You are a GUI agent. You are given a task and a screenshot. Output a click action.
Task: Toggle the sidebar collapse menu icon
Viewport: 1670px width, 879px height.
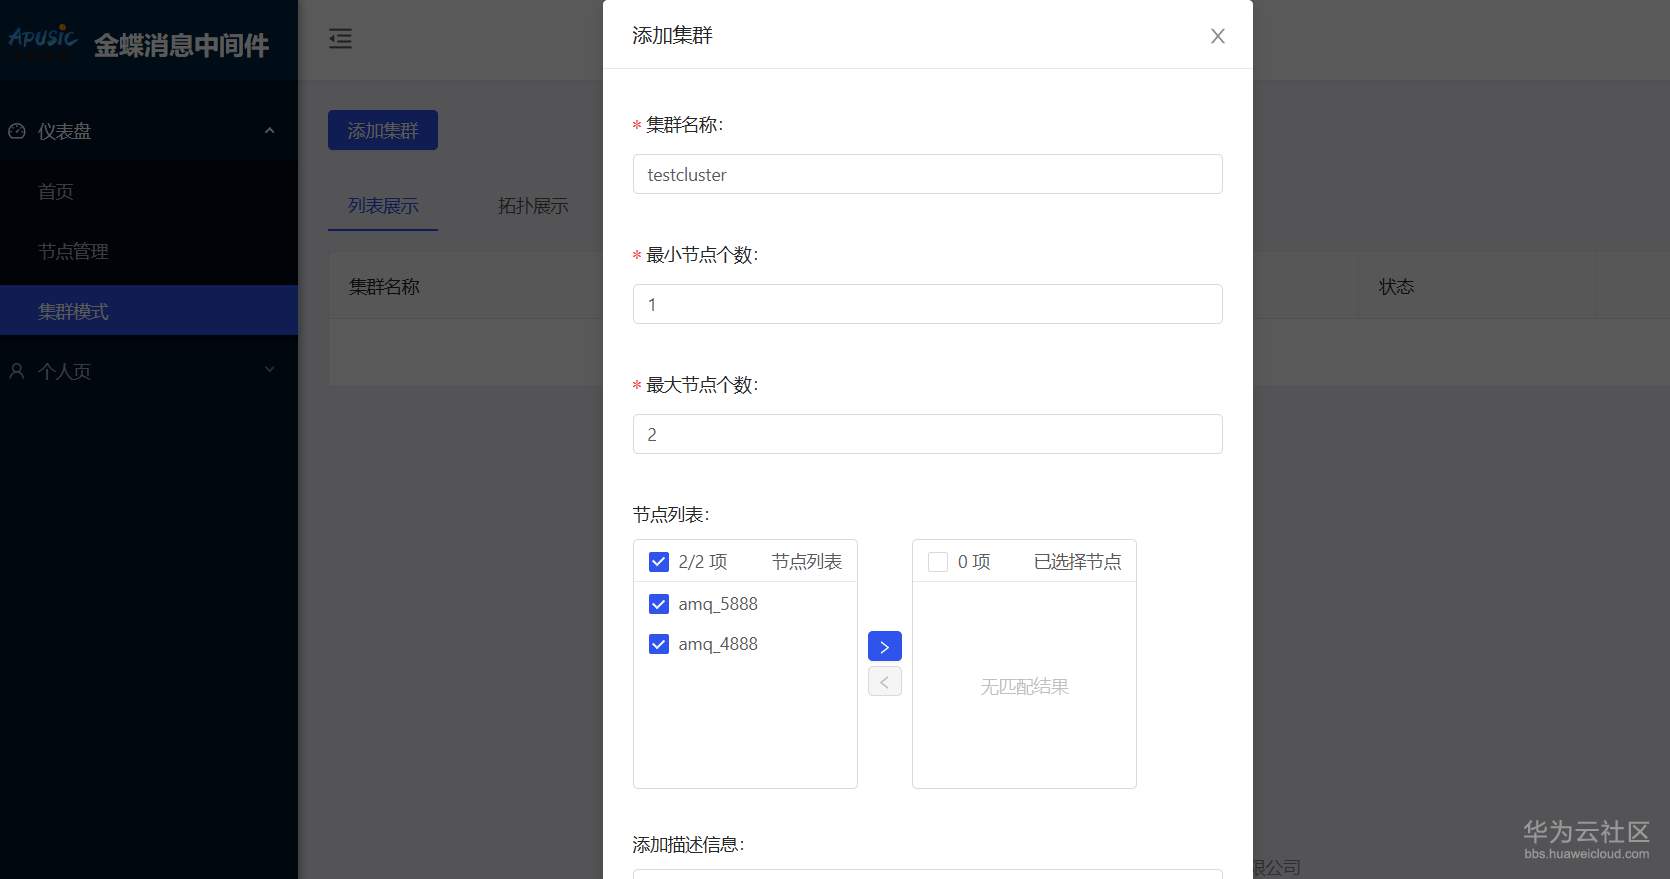tap(340, 39)
